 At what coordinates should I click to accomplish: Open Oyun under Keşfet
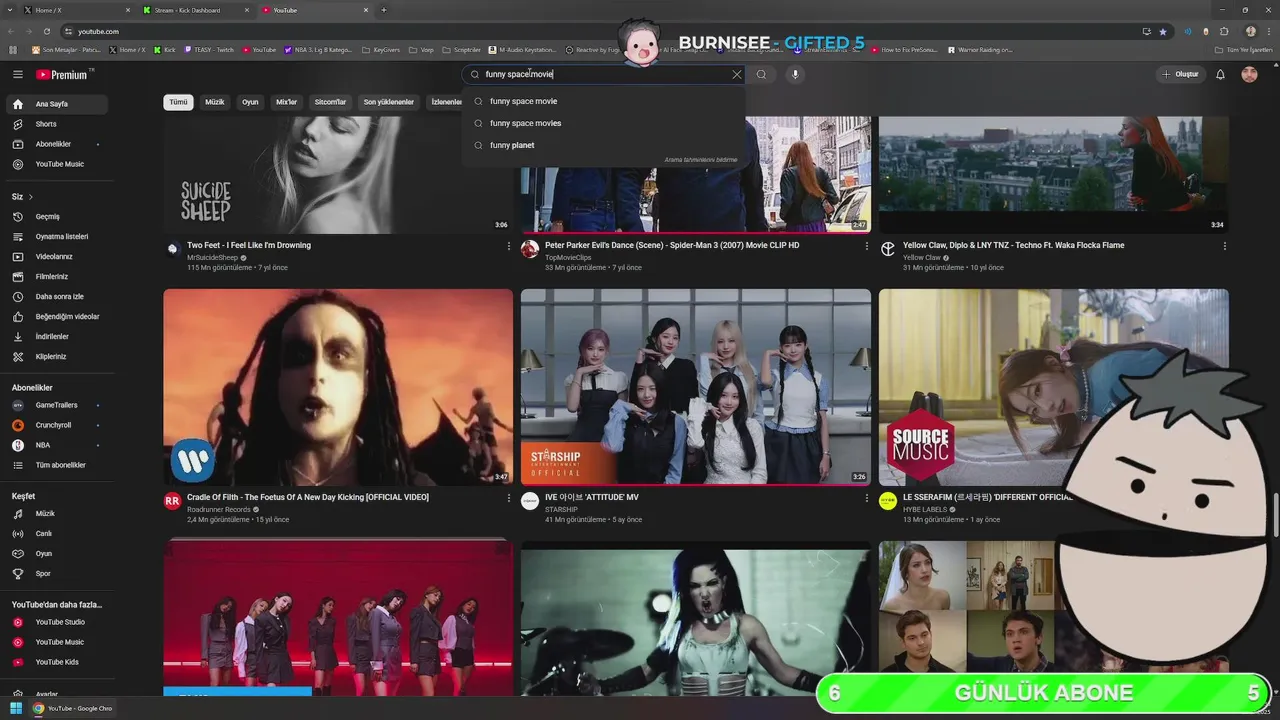pos(56,554)
